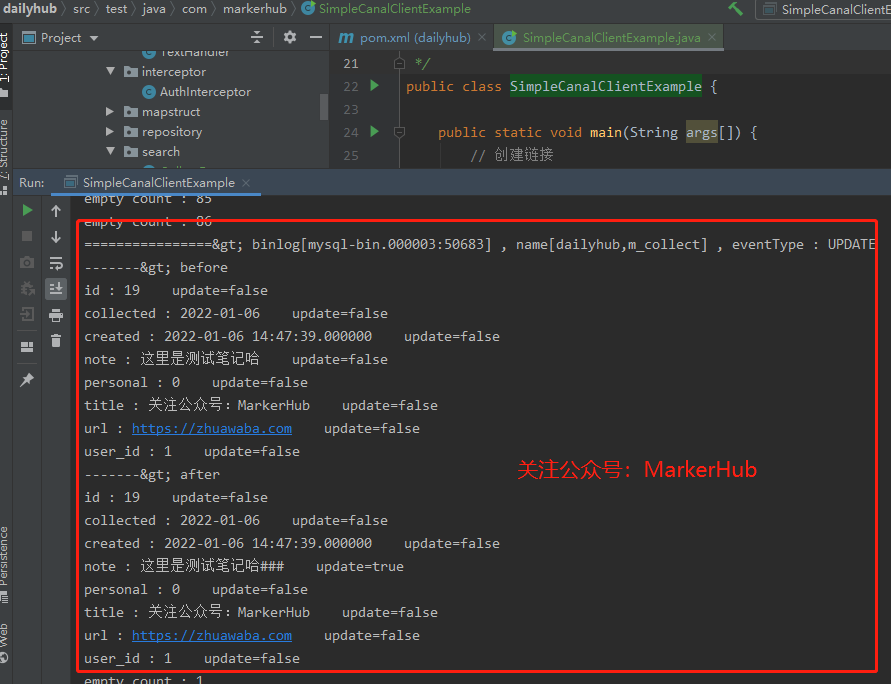This screenshot has width=891, height=684.
Task: Dump threads with the camera icon
Action: (27, 262)
